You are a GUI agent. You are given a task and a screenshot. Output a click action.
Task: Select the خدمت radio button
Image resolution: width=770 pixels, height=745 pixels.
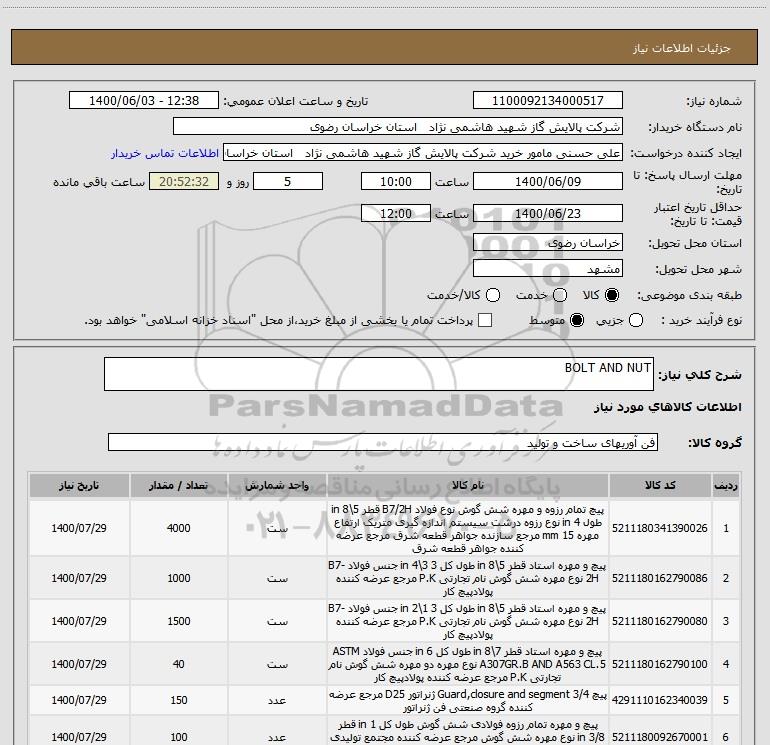(560, 295)
